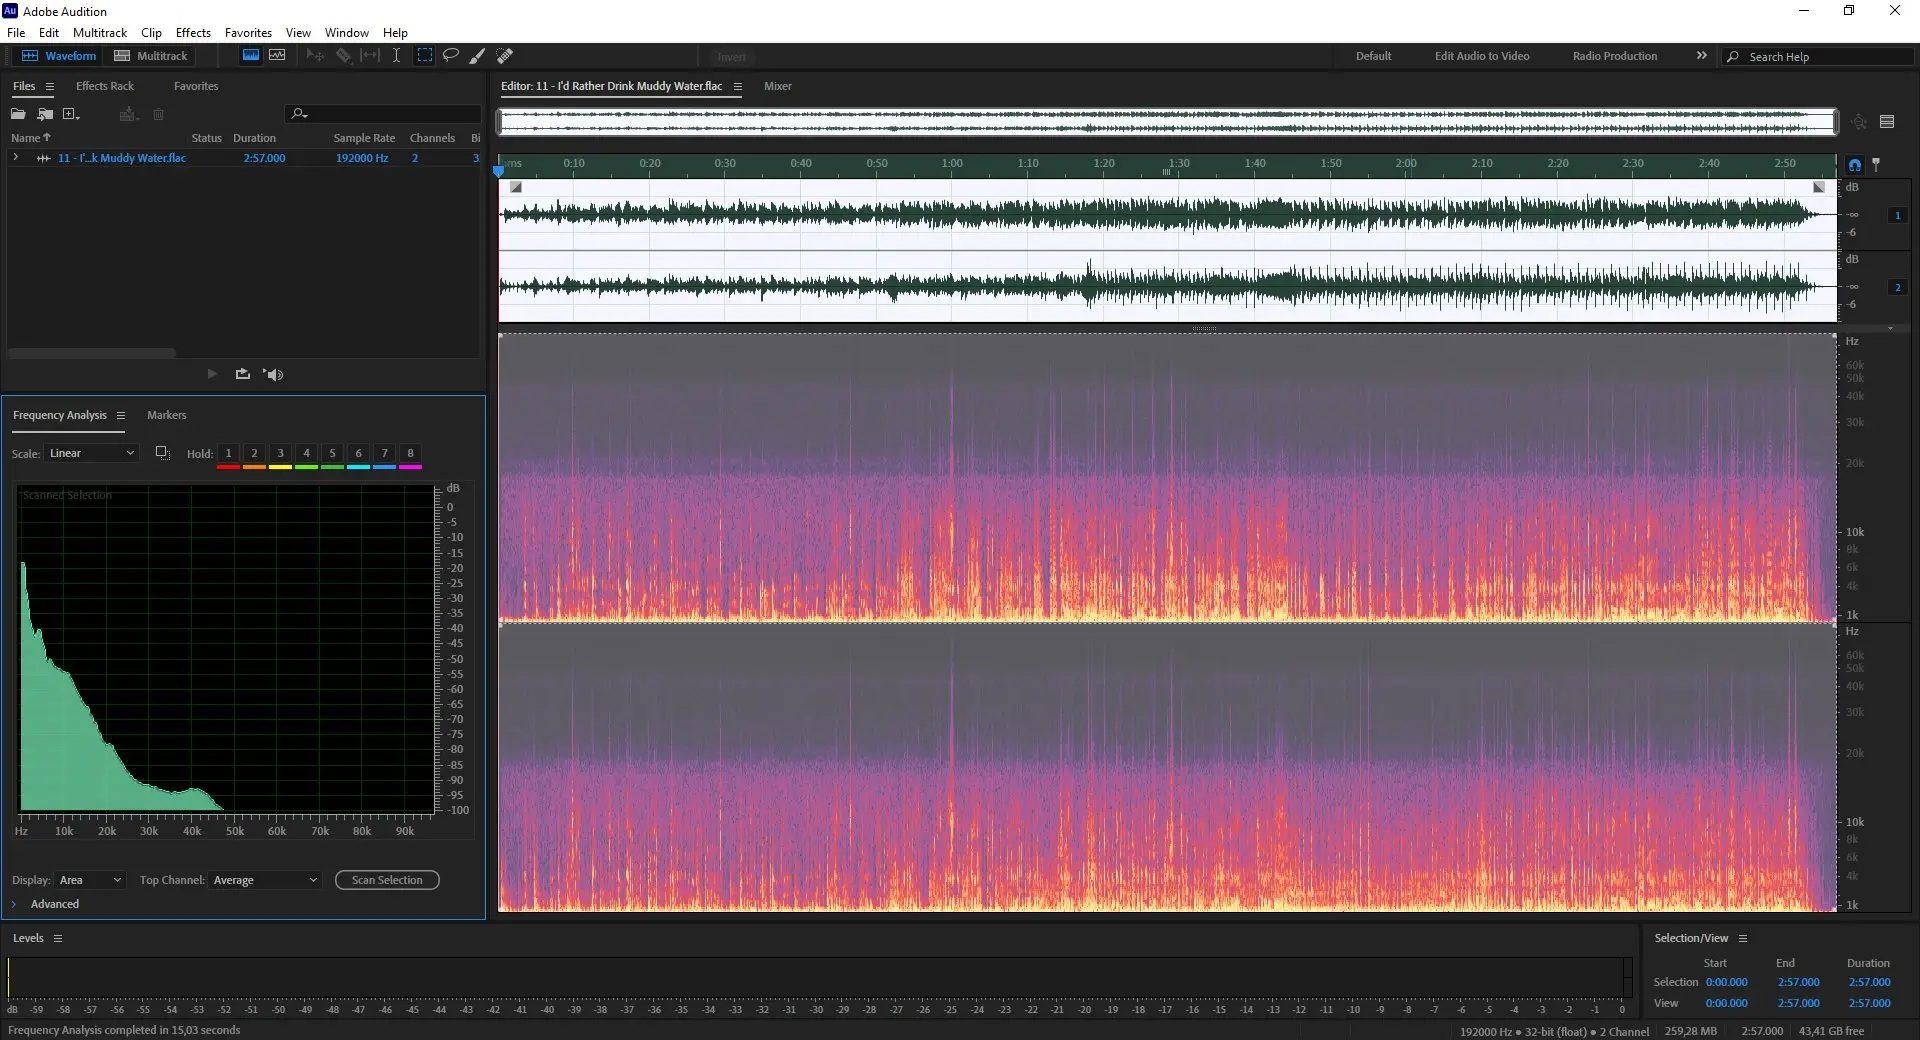
Task: Select the Move tool in toolbar
Action: coord(315,56)
